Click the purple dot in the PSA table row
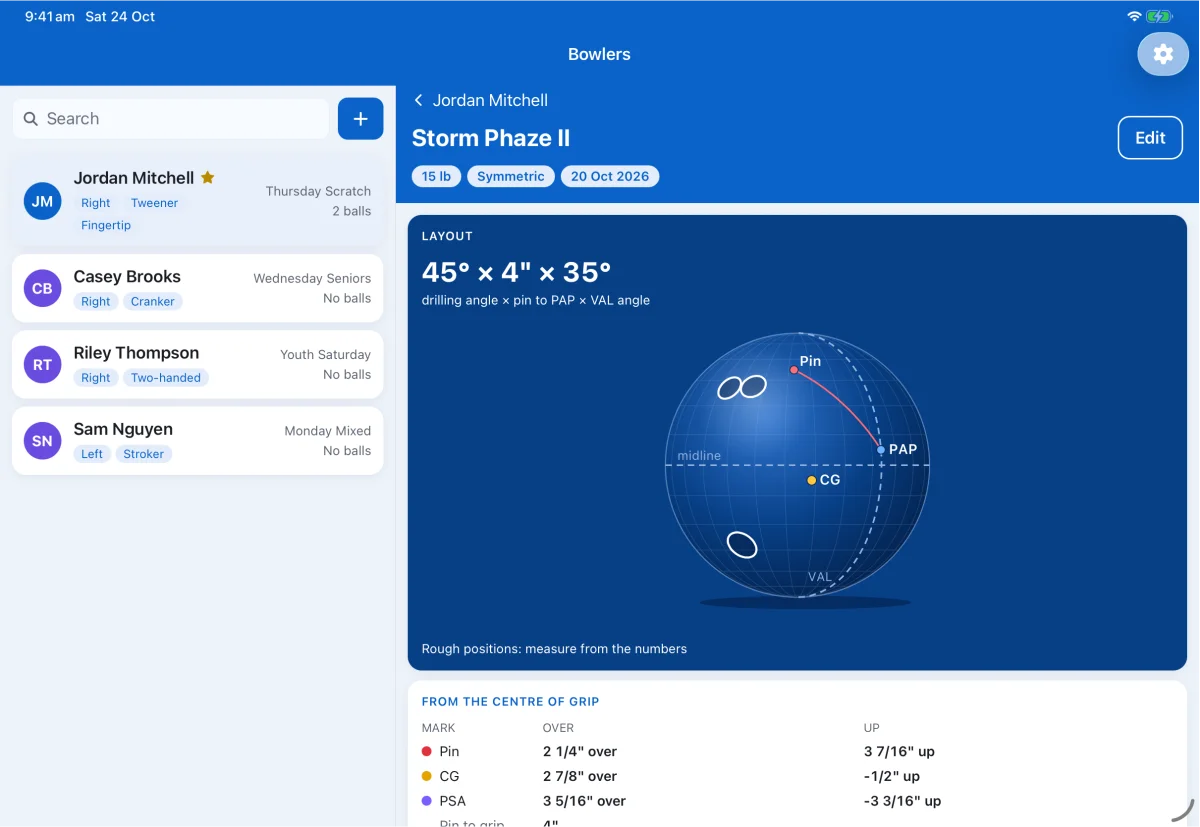Screen dimensions: 1200x827 427,801
